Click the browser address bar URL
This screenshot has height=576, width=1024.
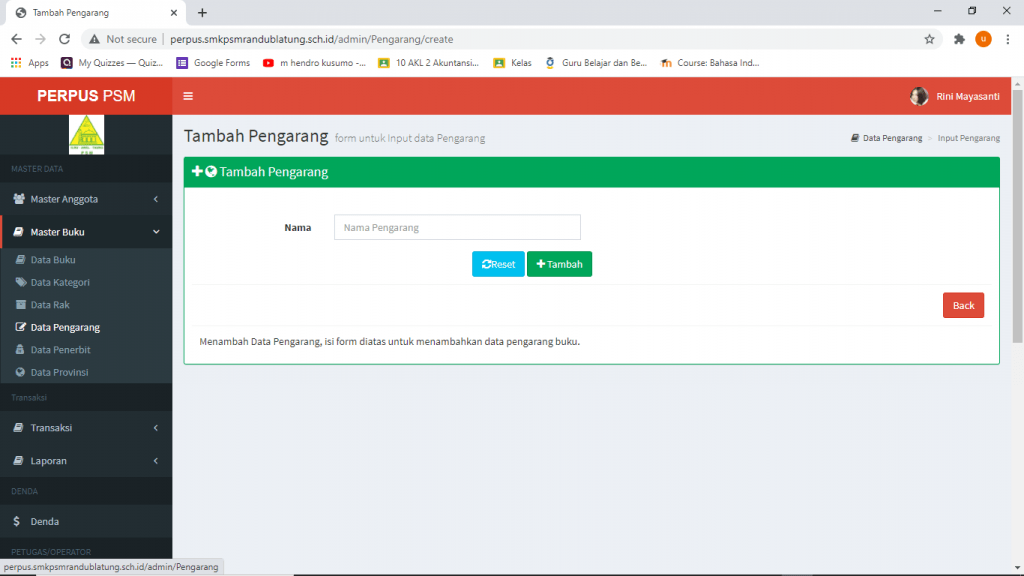pyautogui.click(x=312, y=39)
